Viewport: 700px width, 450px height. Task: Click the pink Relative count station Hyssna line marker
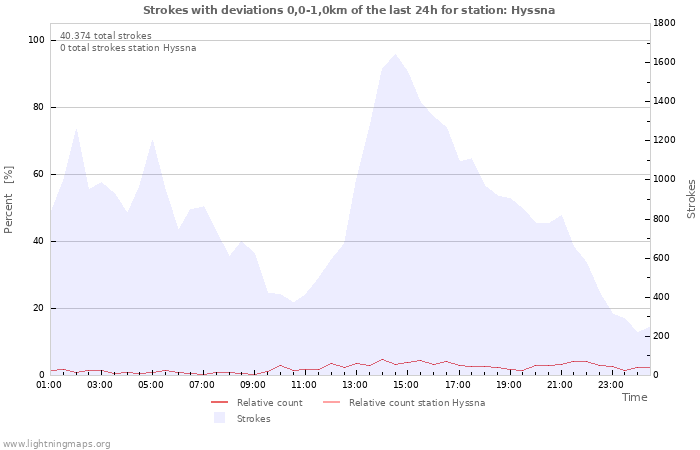[x=331, y=403]
